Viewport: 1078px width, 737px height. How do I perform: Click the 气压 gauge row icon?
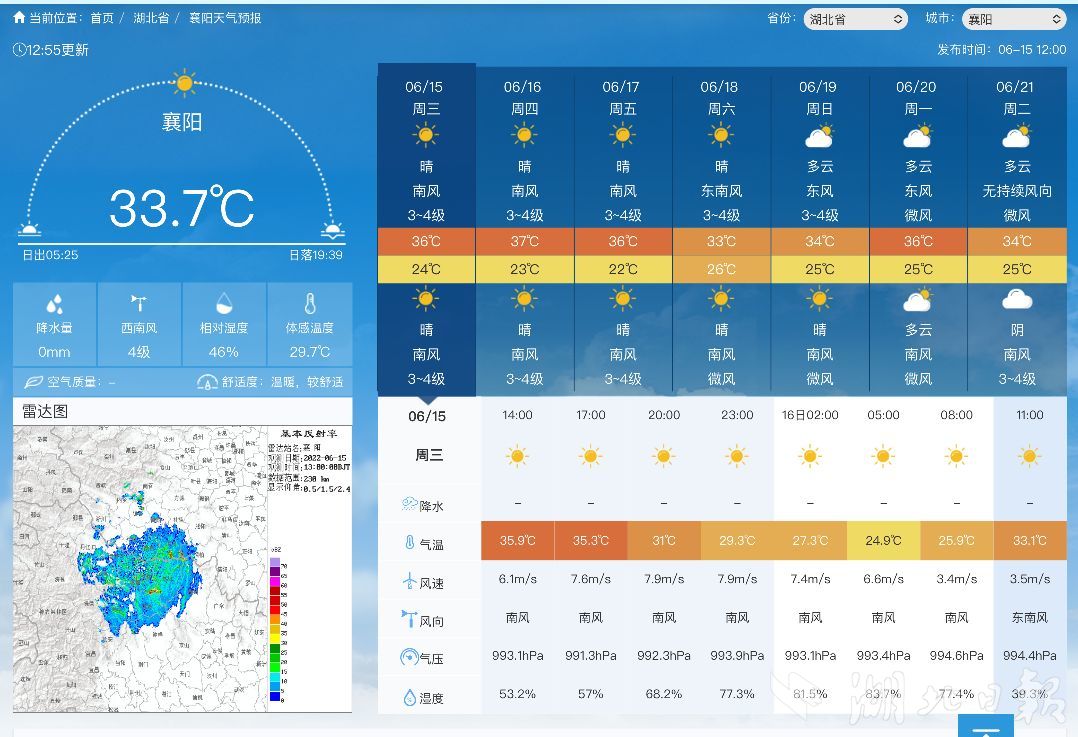coord(410,657)
